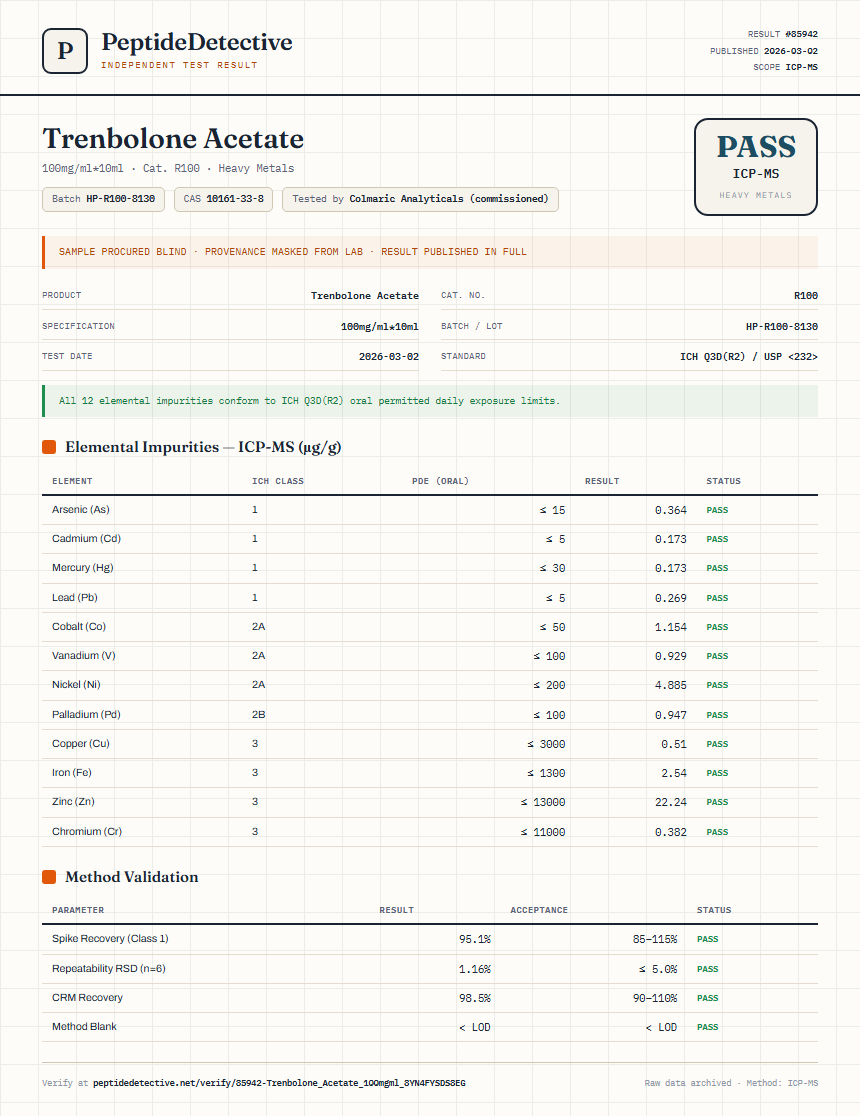Click the Cadmium (Cd) row label
This screenshot has height=1116, width=860.
coord(86,539)
